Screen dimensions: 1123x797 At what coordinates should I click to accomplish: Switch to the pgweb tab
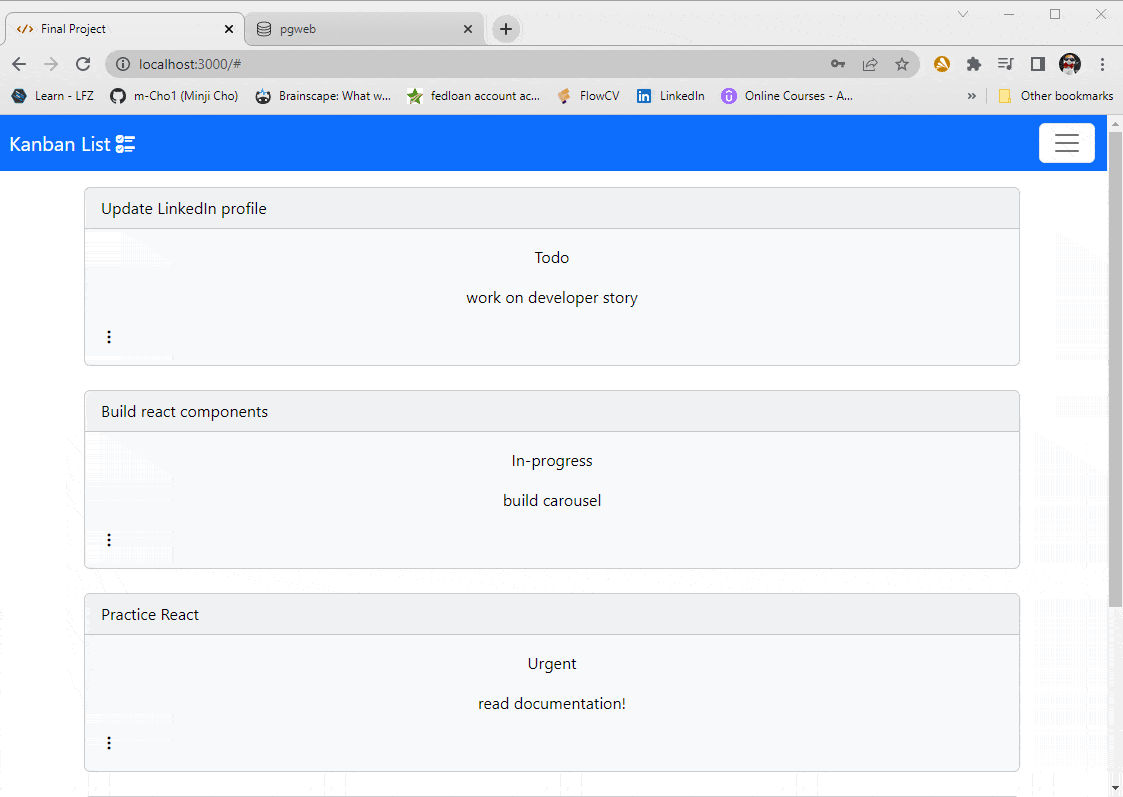pos(365,29)
